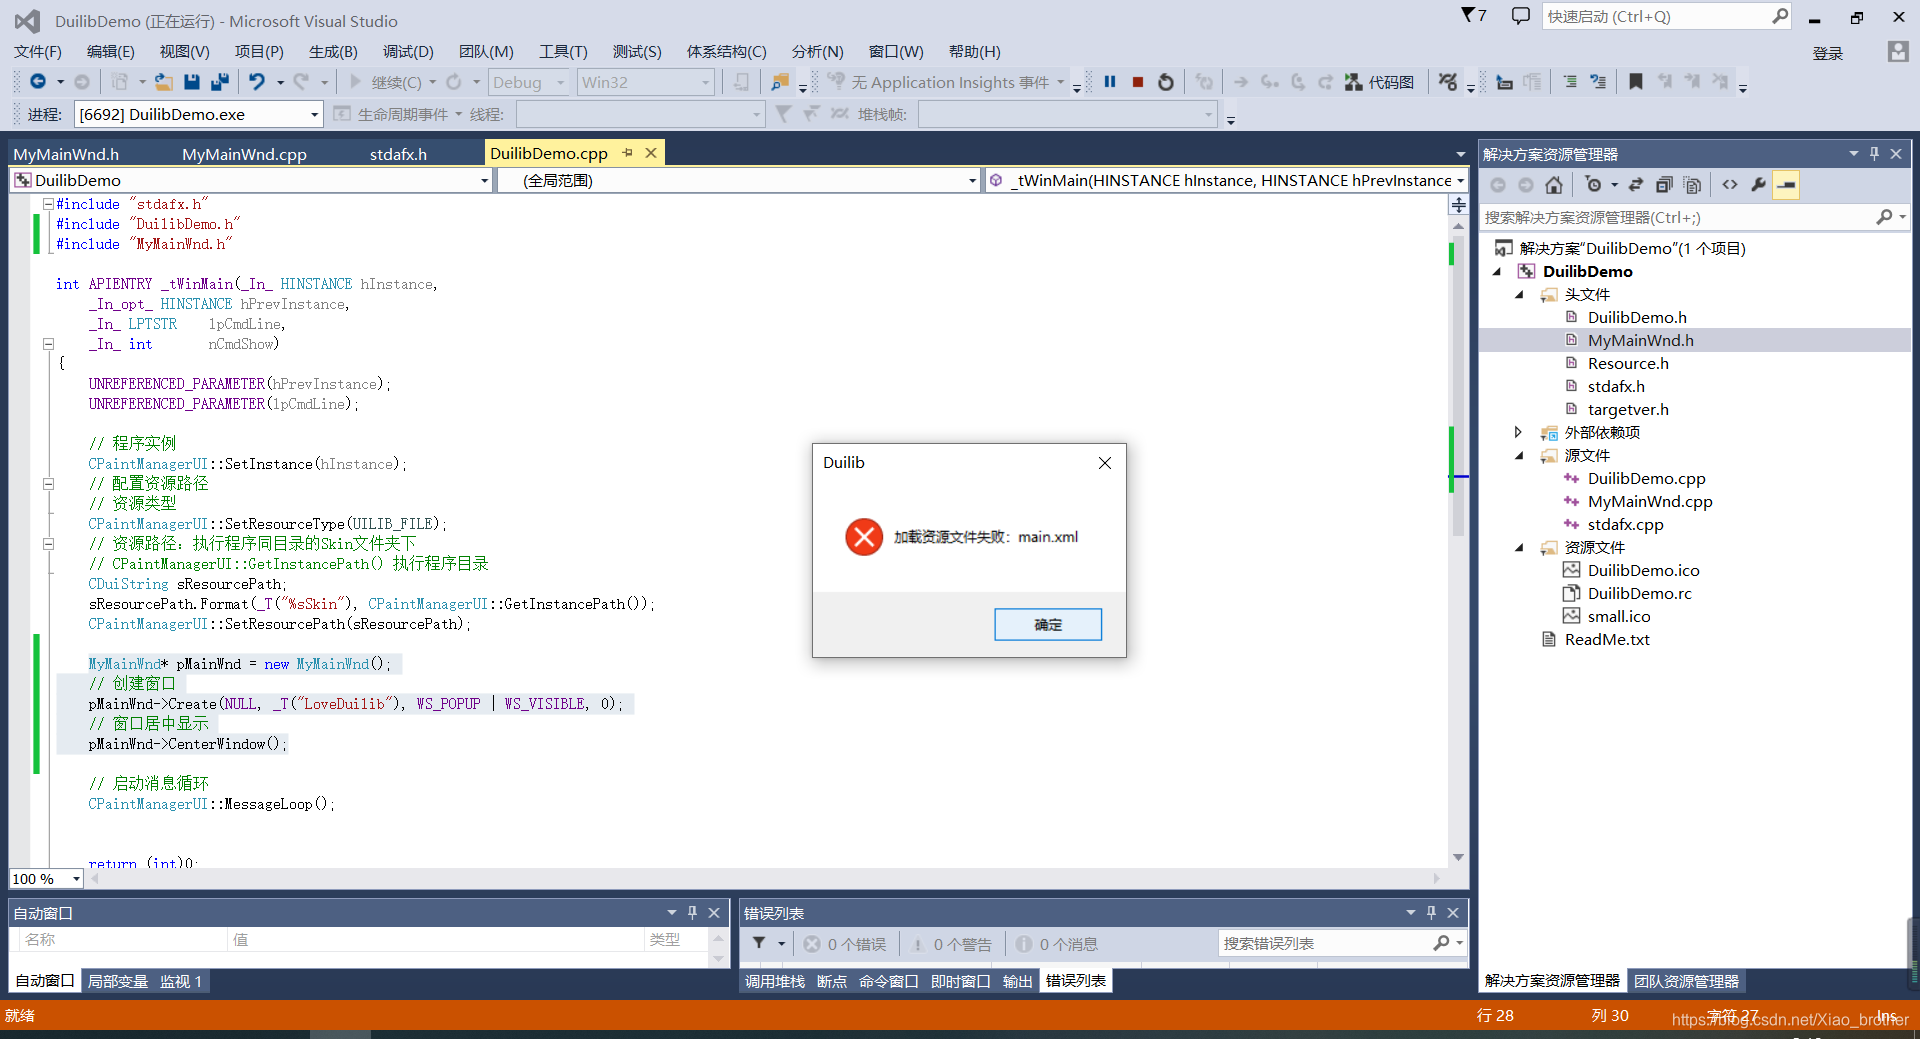The image size is (1920, 1039).
Task: Select DuilibDemo.rc in Solution Explorer
Action: coord(1639,594)
